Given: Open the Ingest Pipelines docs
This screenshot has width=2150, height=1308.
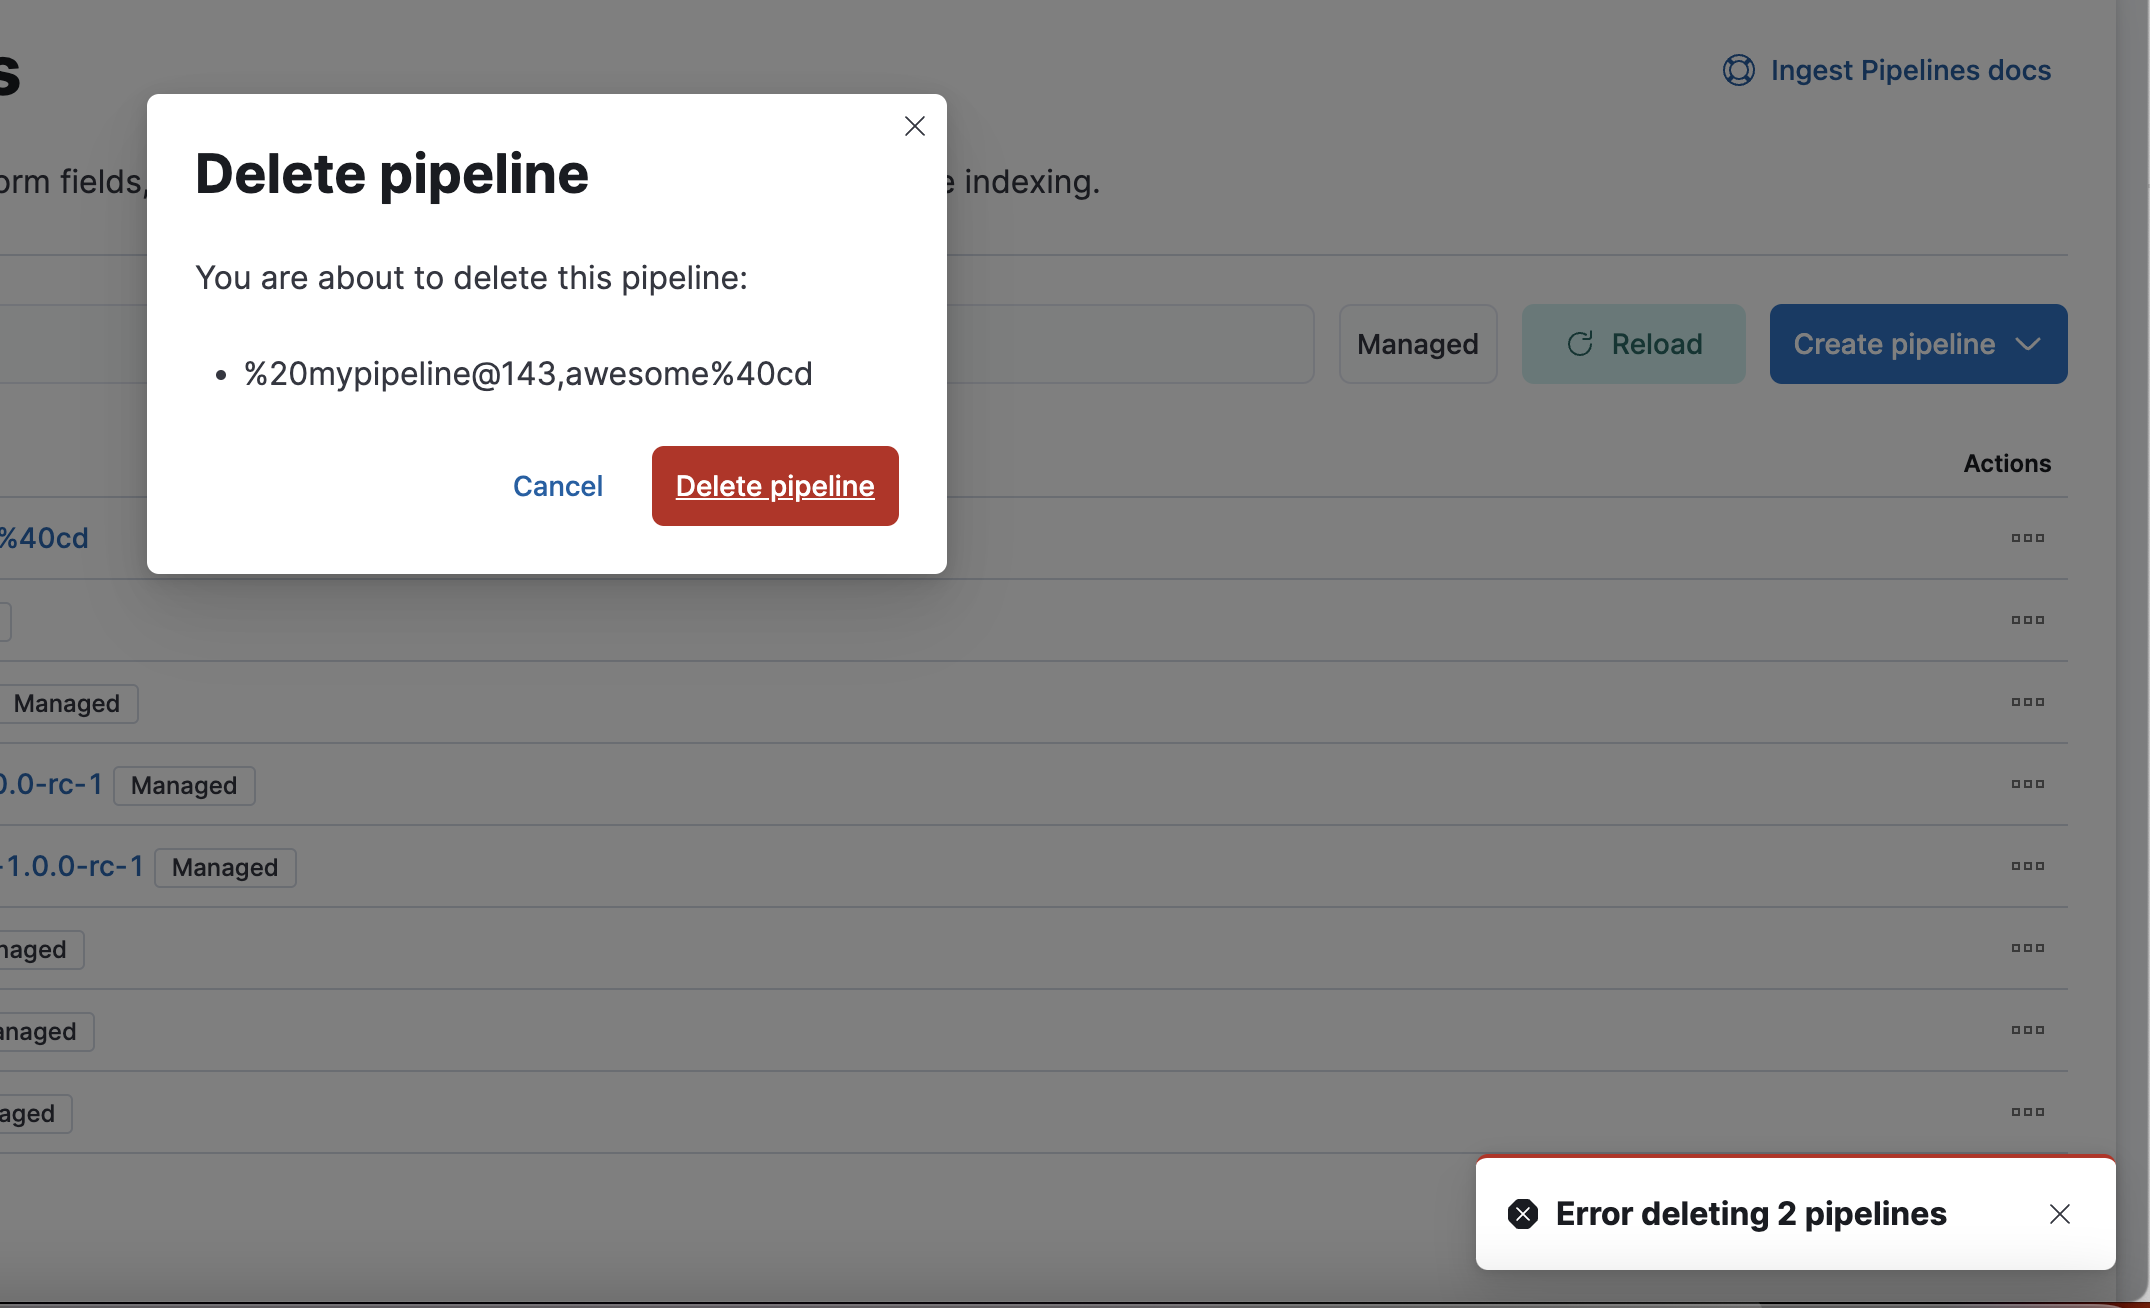Looking at the screenshot, I should tap(1909, 70).
